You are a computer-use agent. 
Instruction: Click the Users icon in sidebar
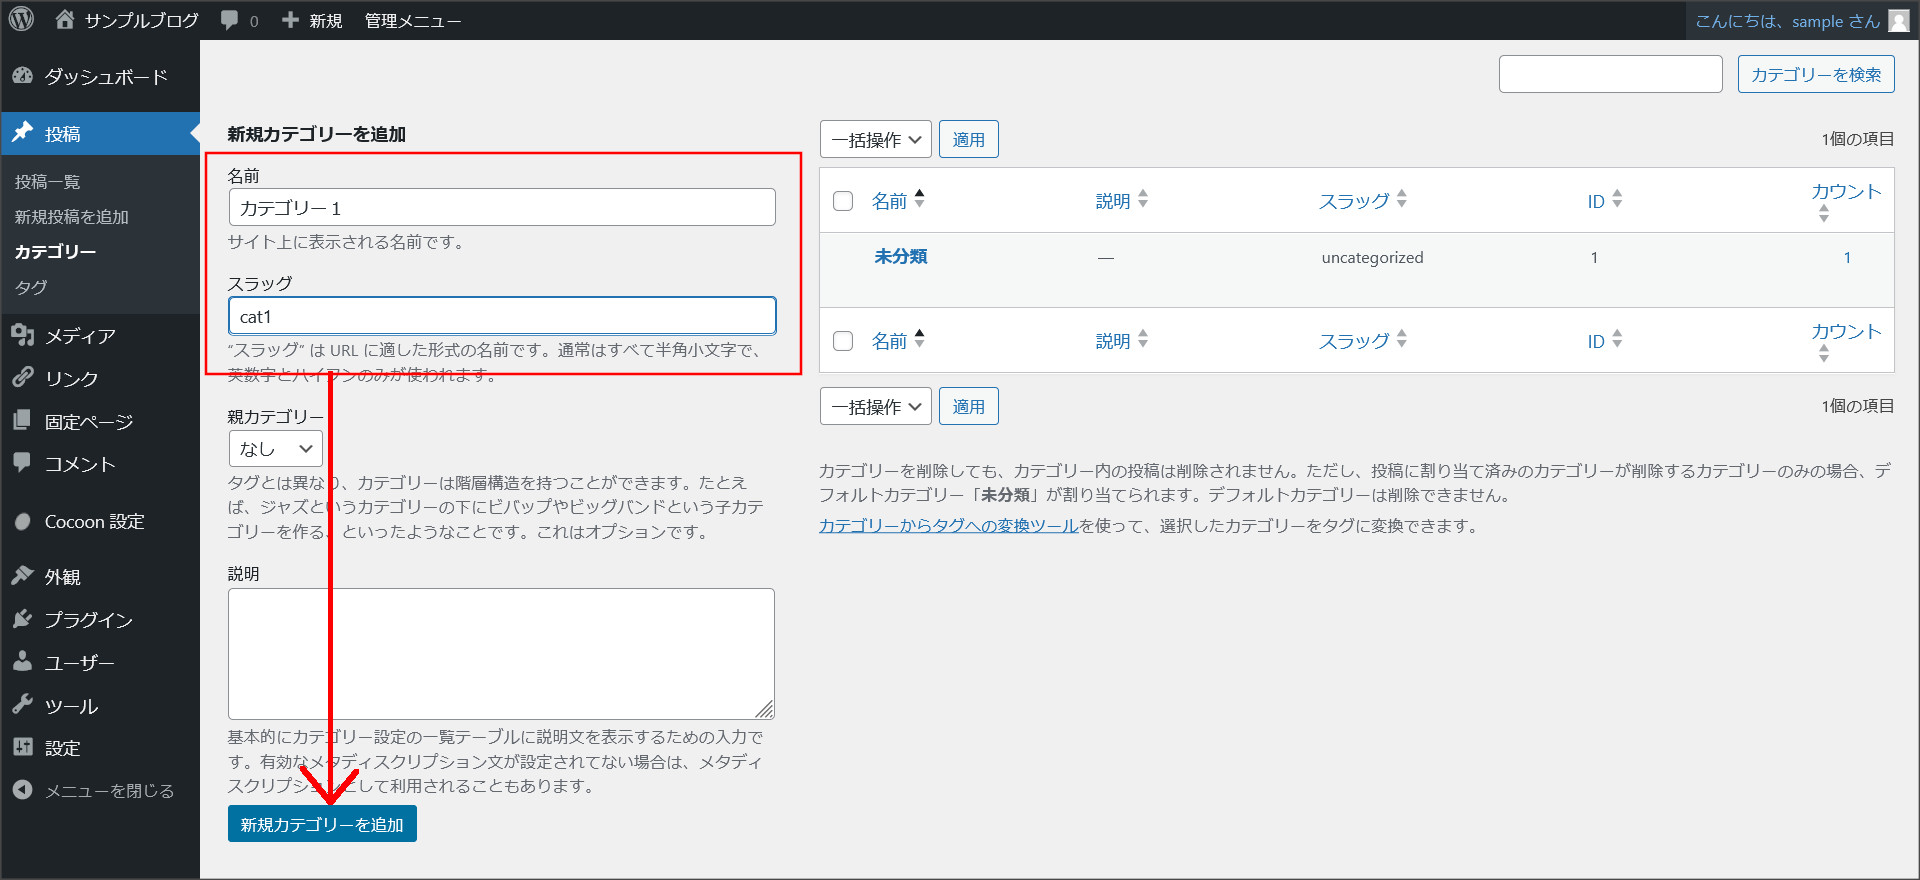pyautogui.click(x=22, y=662)
